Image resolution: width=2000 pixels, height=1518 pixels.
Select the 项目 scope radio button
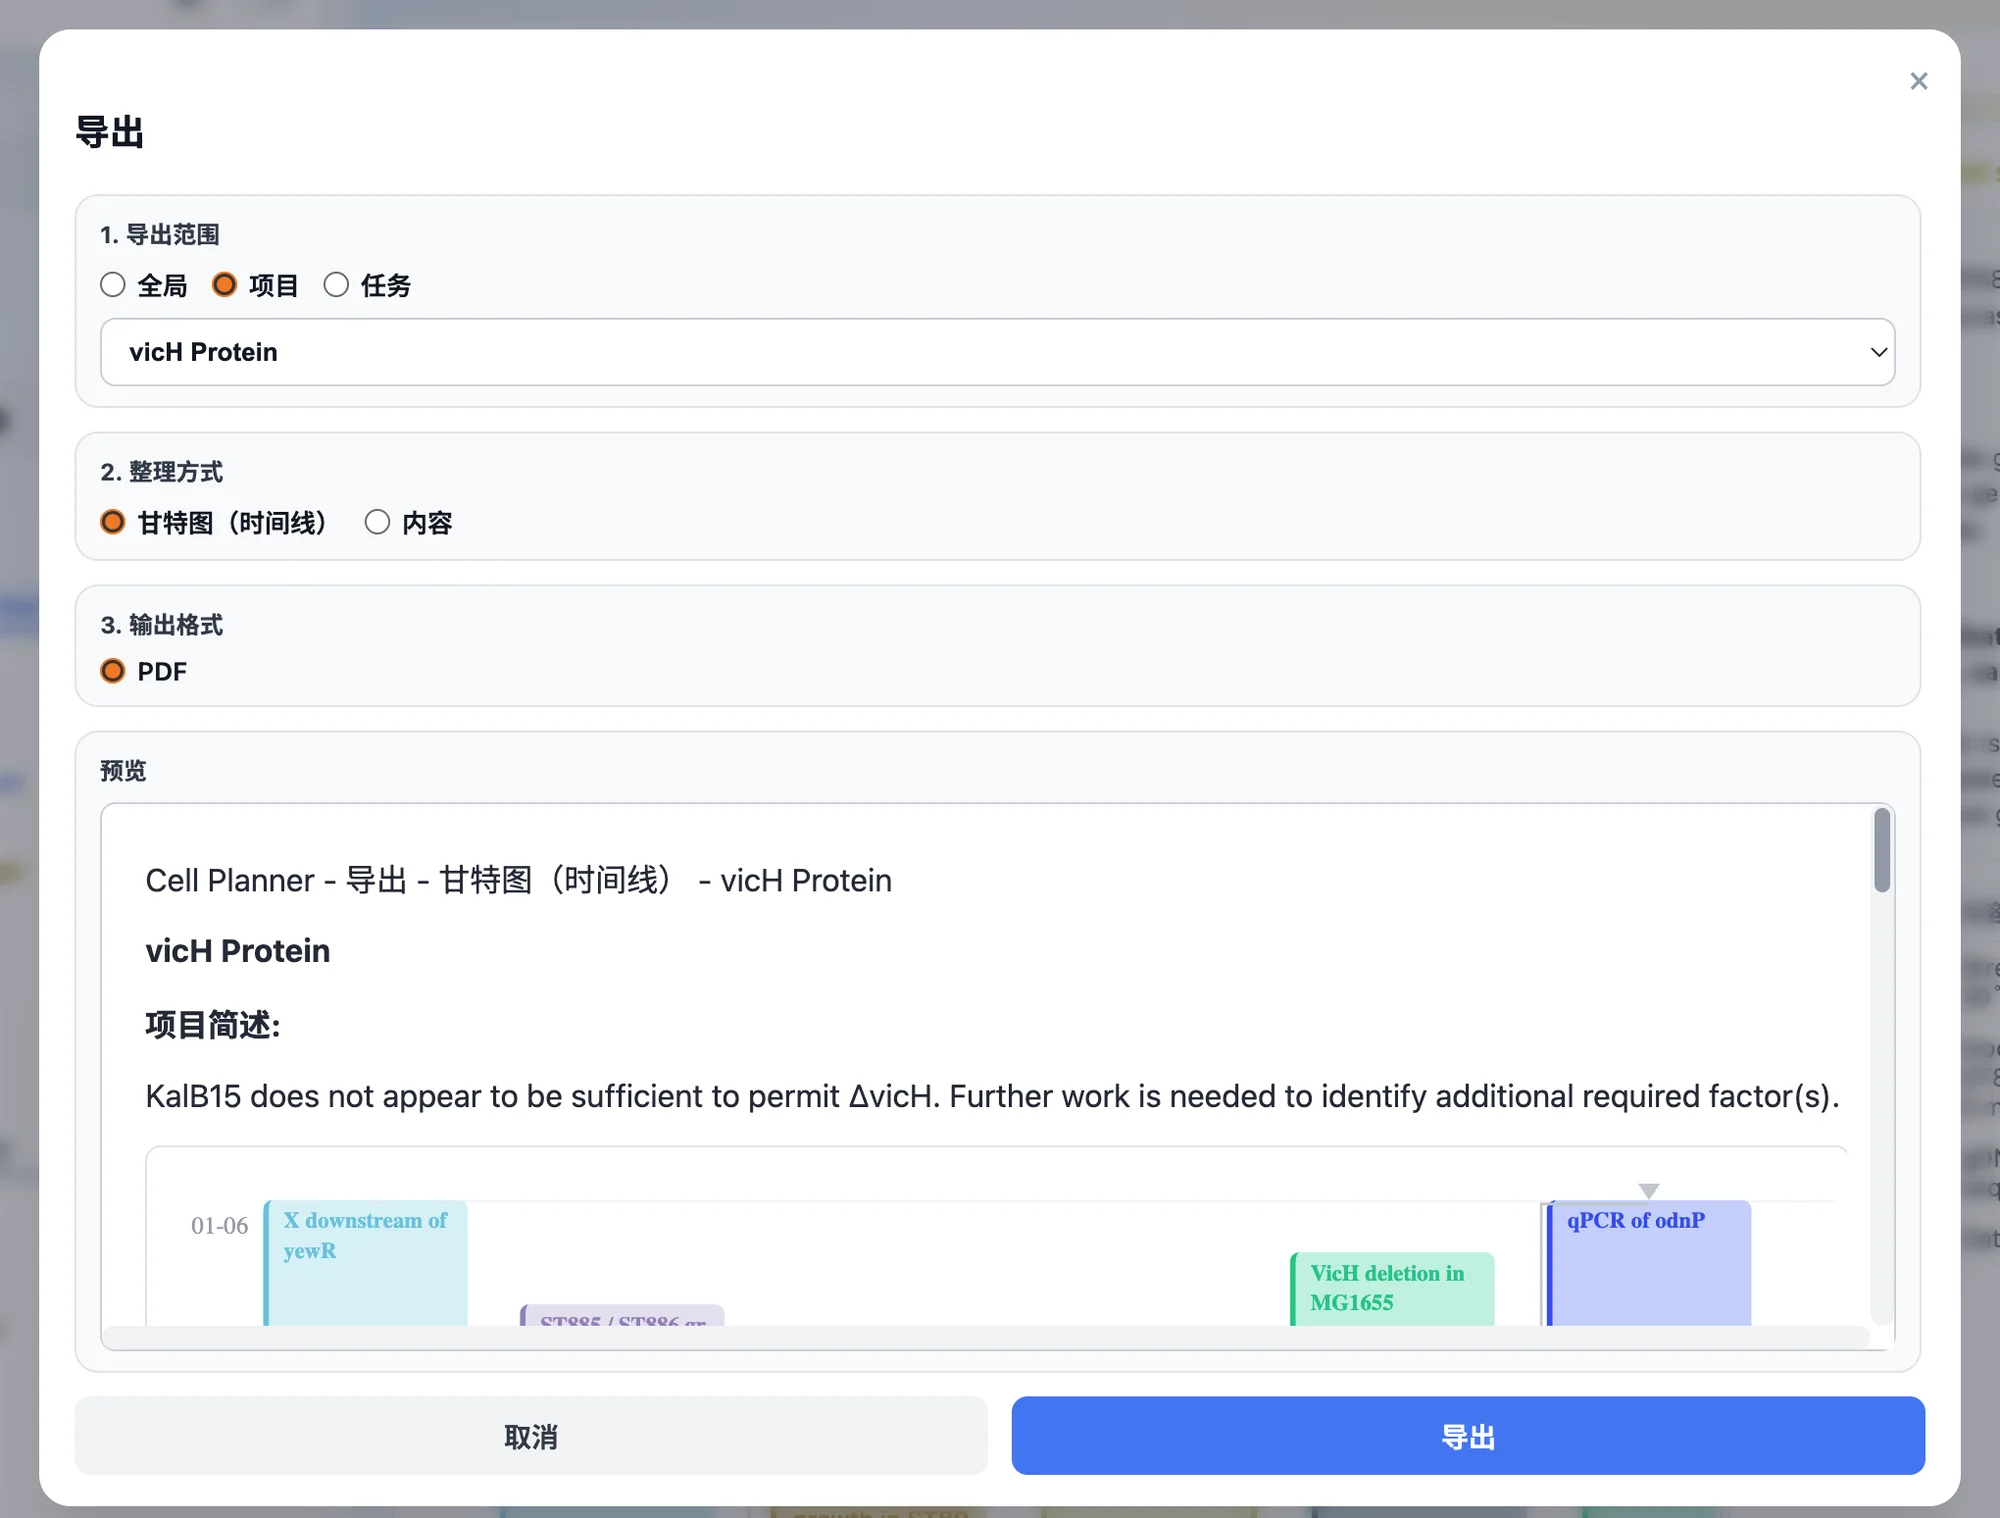(x=225, y=285)
